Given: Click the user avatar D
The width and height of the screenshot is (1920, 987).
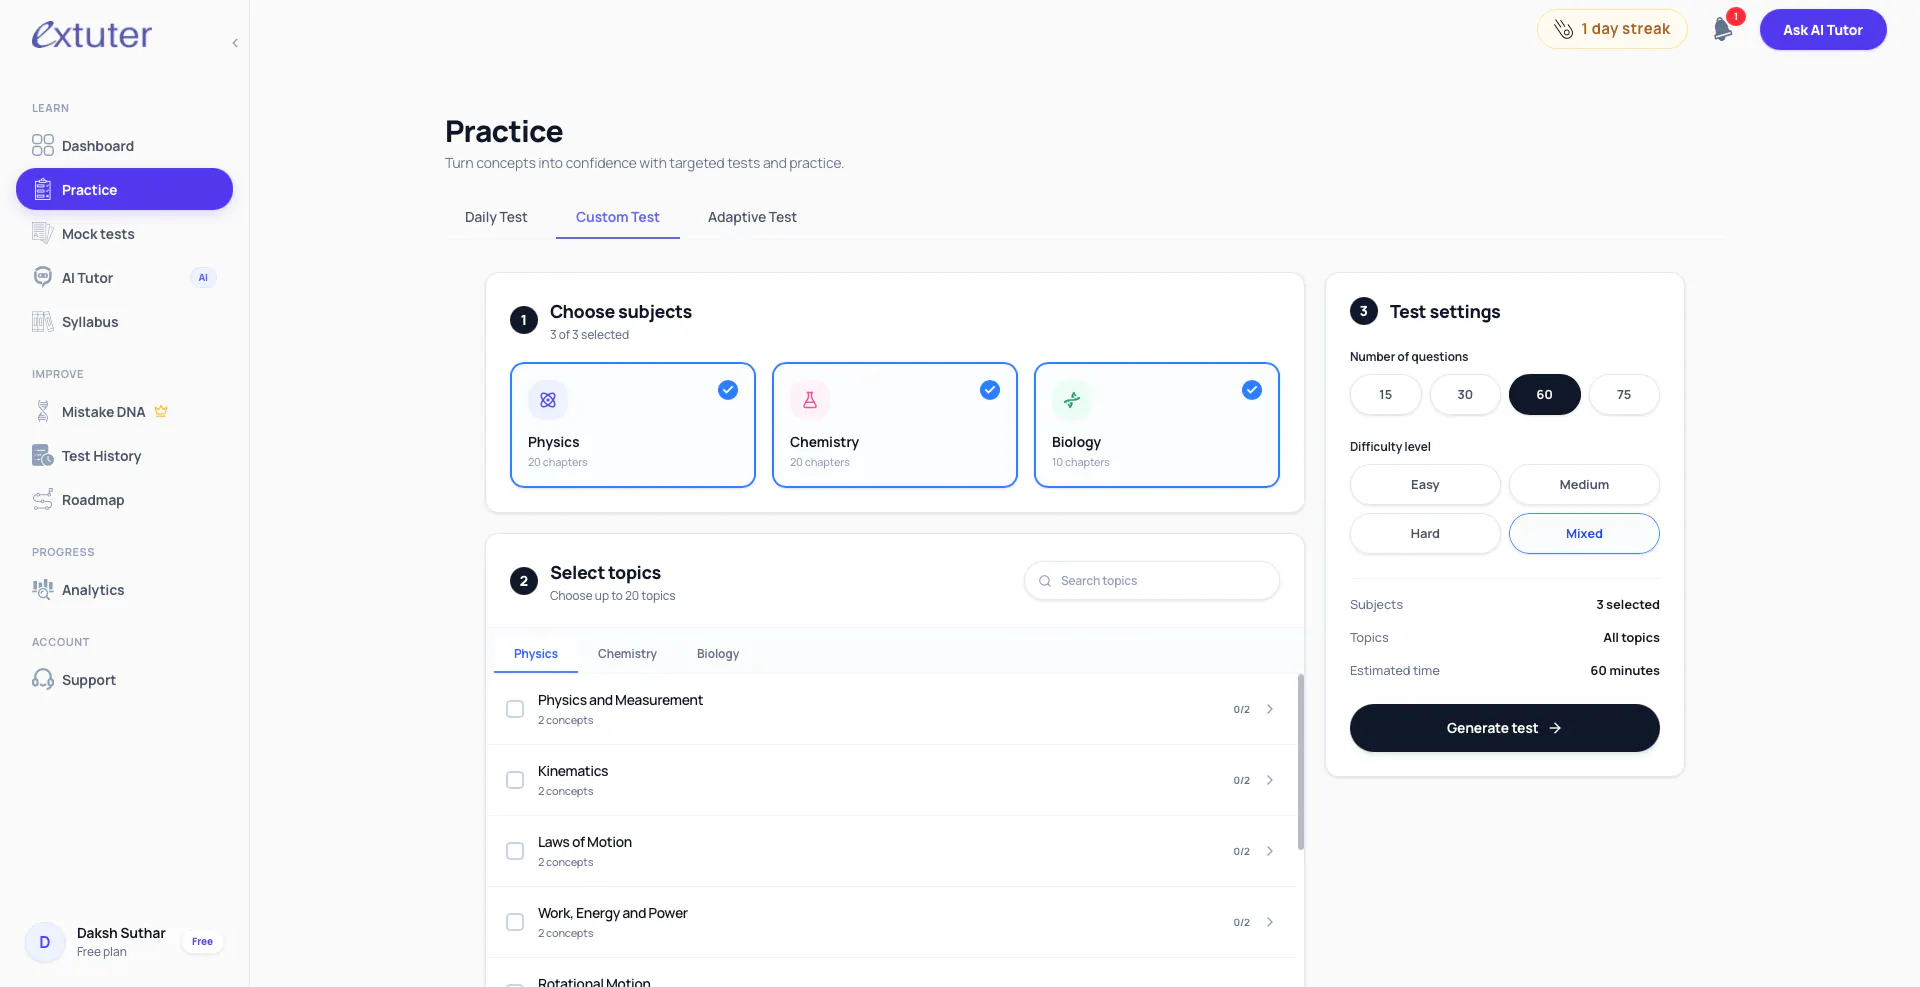Looking at the screenshot, I should tap(45, 942).
